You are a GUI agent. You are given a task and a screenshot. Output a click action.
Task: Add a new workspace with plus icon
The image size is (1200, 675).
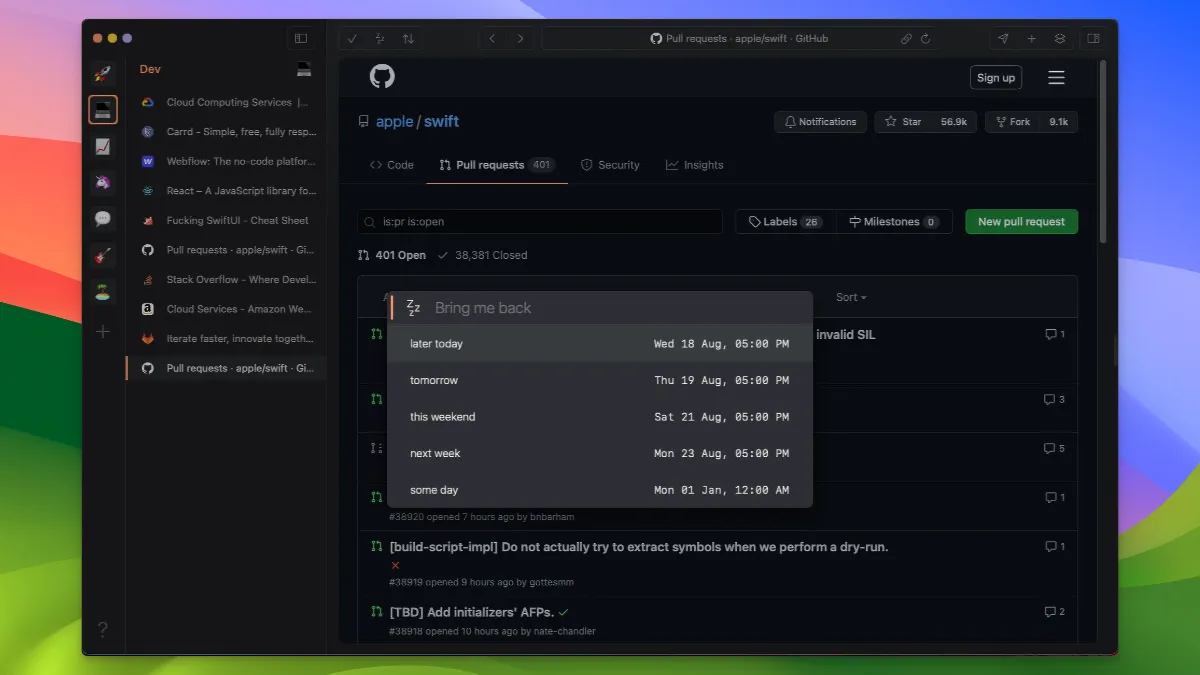pos(103,331)
